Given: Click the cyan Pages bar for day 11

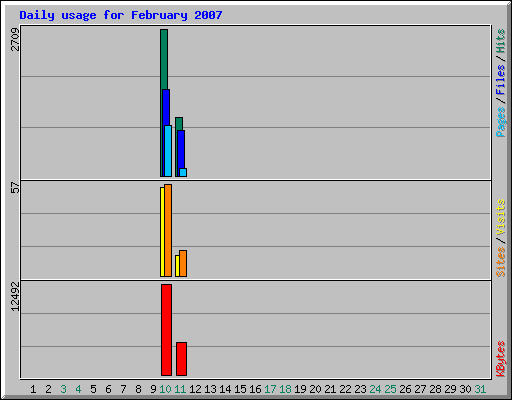Looking at the screenshot, I should pos(183,172).
